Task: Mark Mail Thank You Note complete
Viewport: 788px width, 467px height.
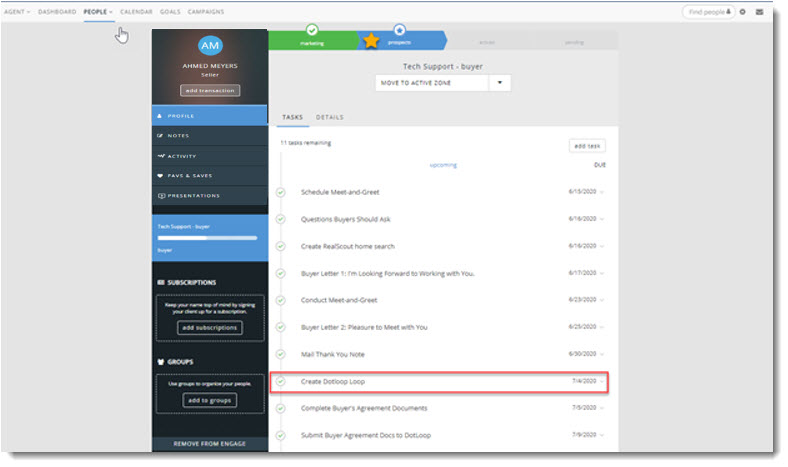Action: pyautogui.click(x=281, y=354)
